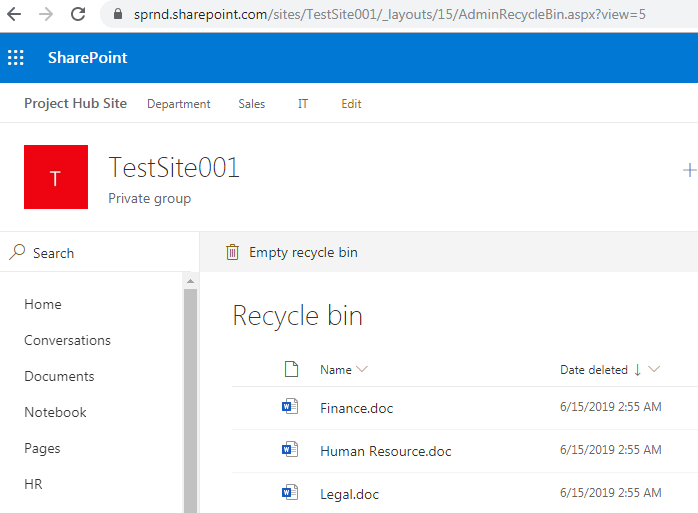Click the left navigation scrollbar up arrow
The image size is (698, 513).
tap(191, 281)
